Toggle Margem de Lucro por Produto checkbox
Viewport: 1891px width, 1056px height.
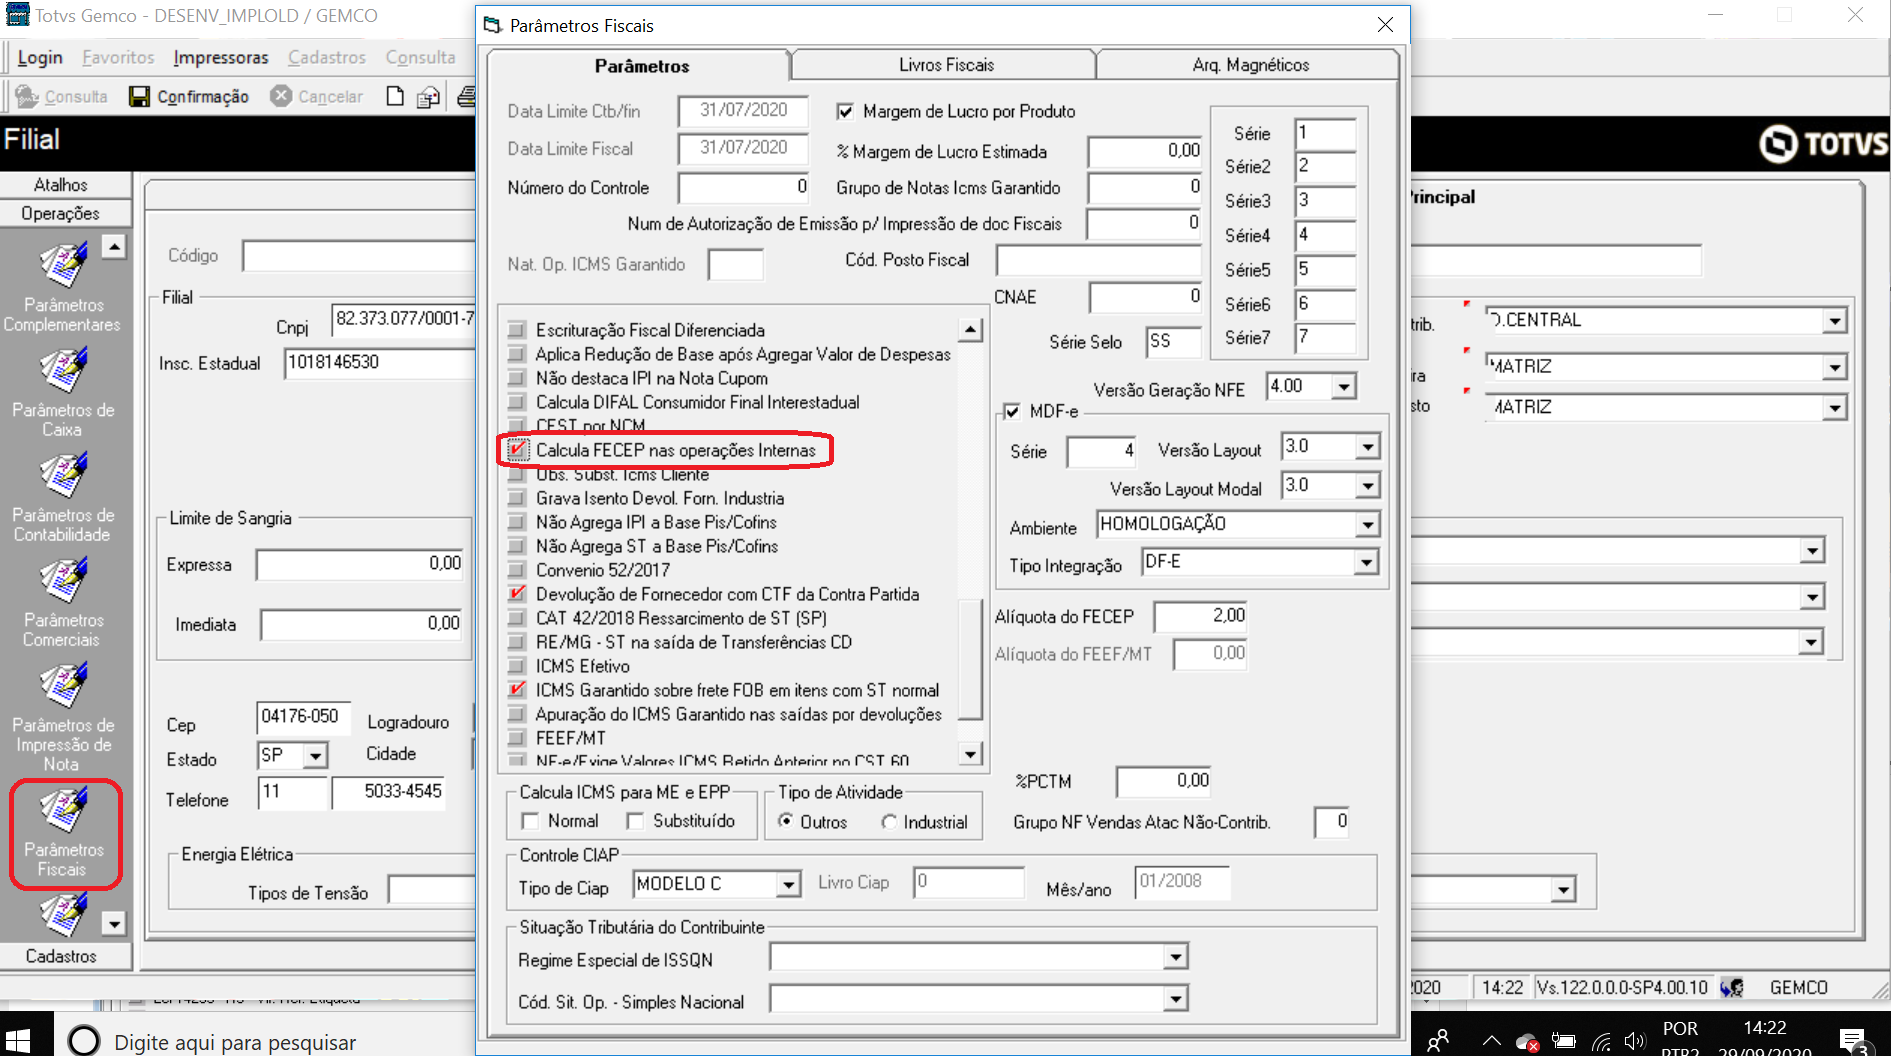(845, 111)
